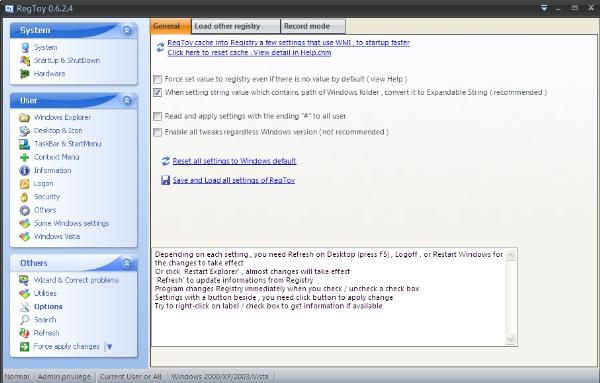Collapse the System panel
The image size is (600, 383).
pos(127,30)
